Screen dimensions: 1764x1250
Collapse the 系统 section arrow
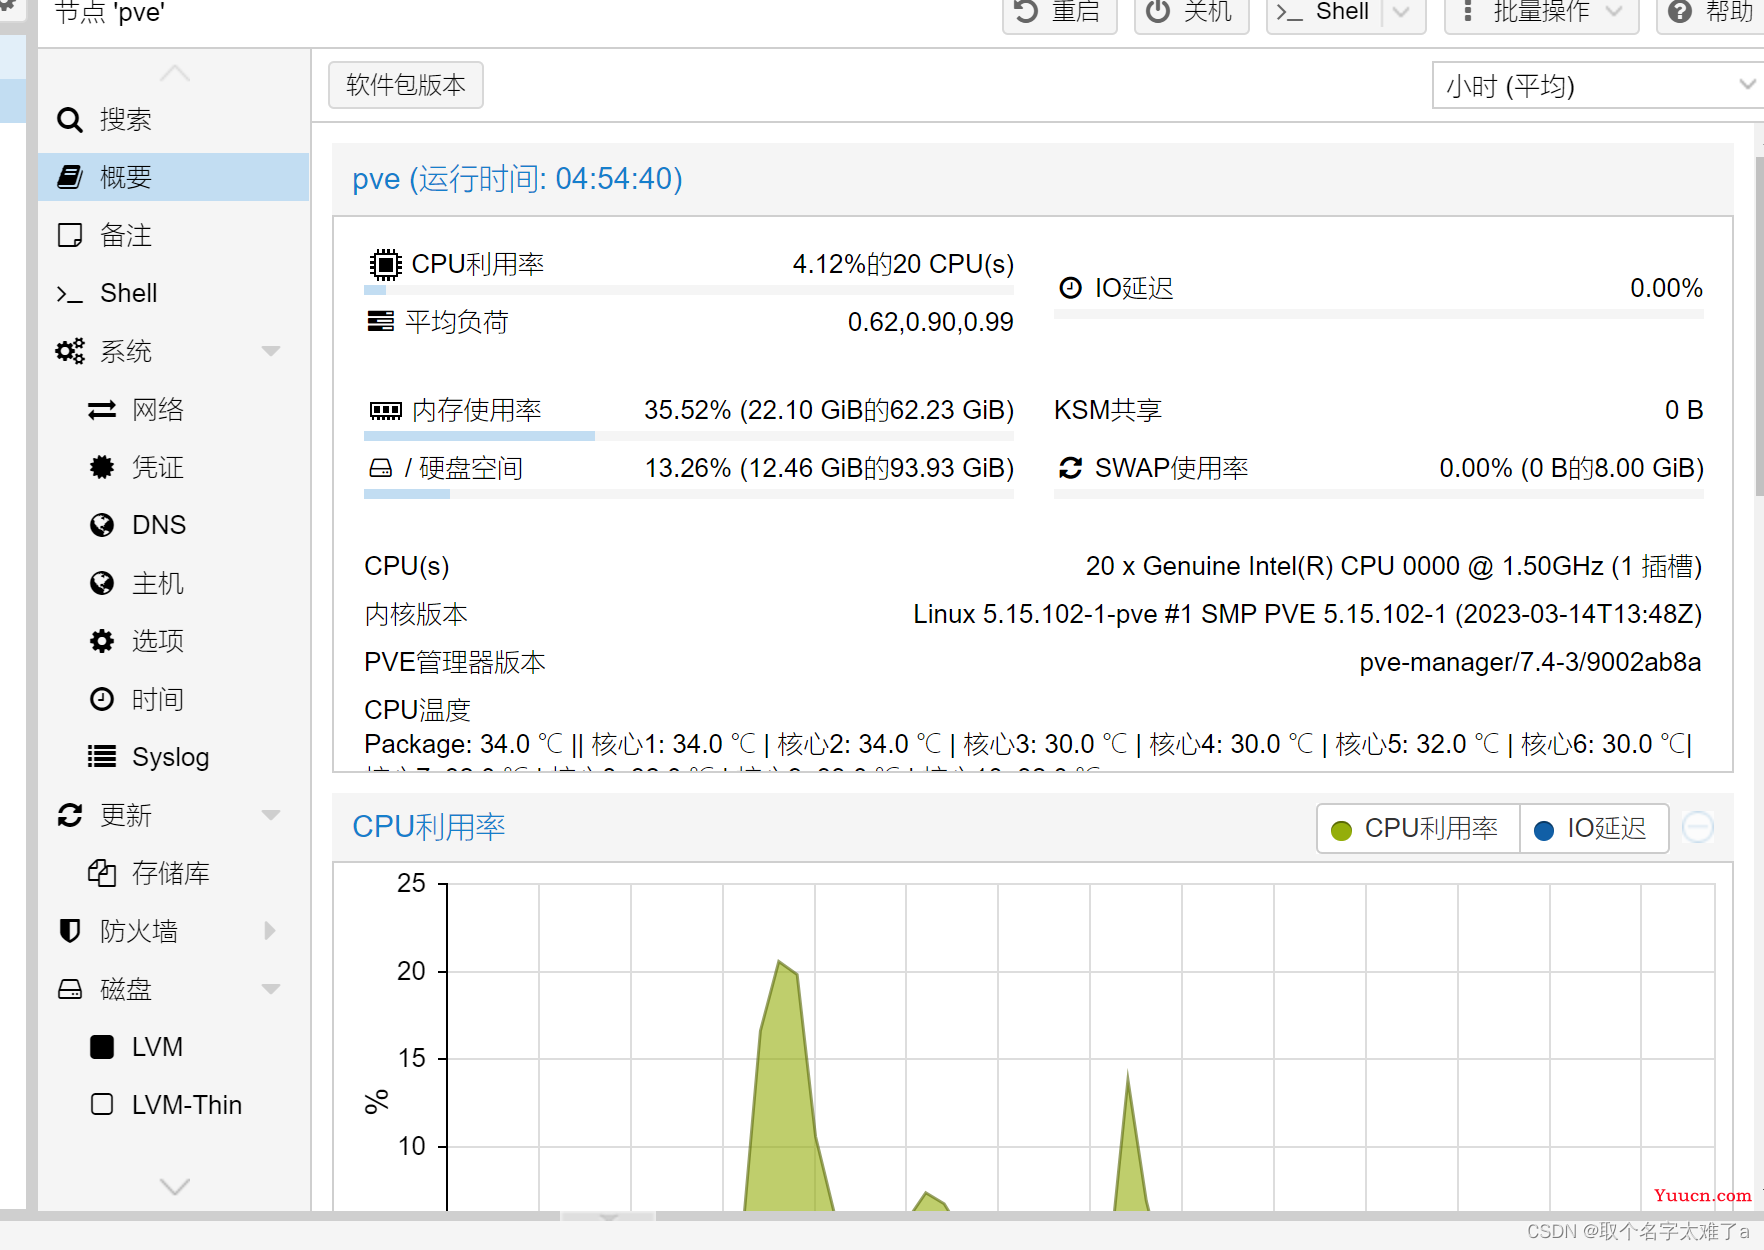pyautogui.click(x=270, y=351)
